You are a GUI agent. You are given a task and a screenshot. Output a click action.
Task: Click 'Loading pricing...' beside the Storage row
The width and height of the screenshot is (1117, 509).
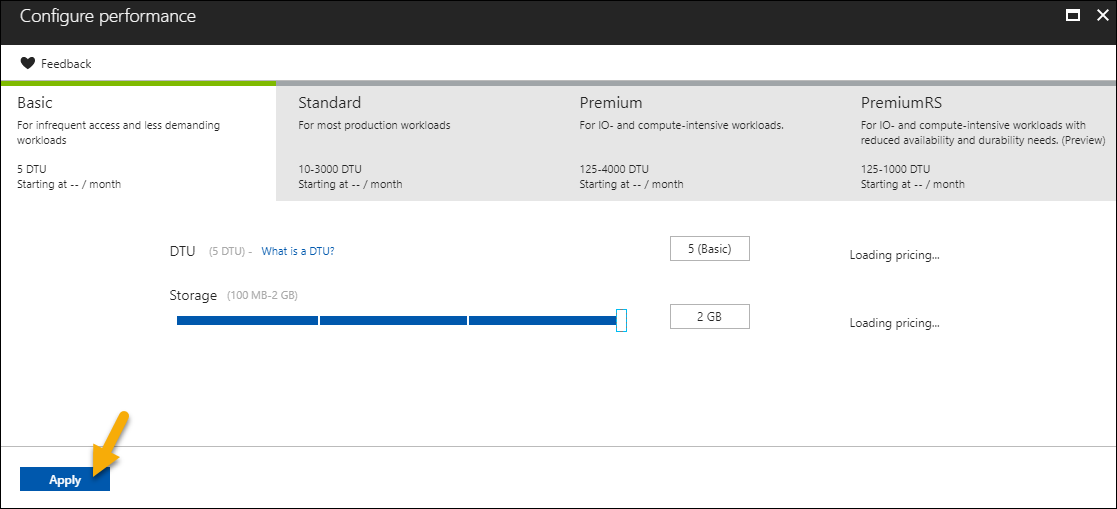point(894,323)
